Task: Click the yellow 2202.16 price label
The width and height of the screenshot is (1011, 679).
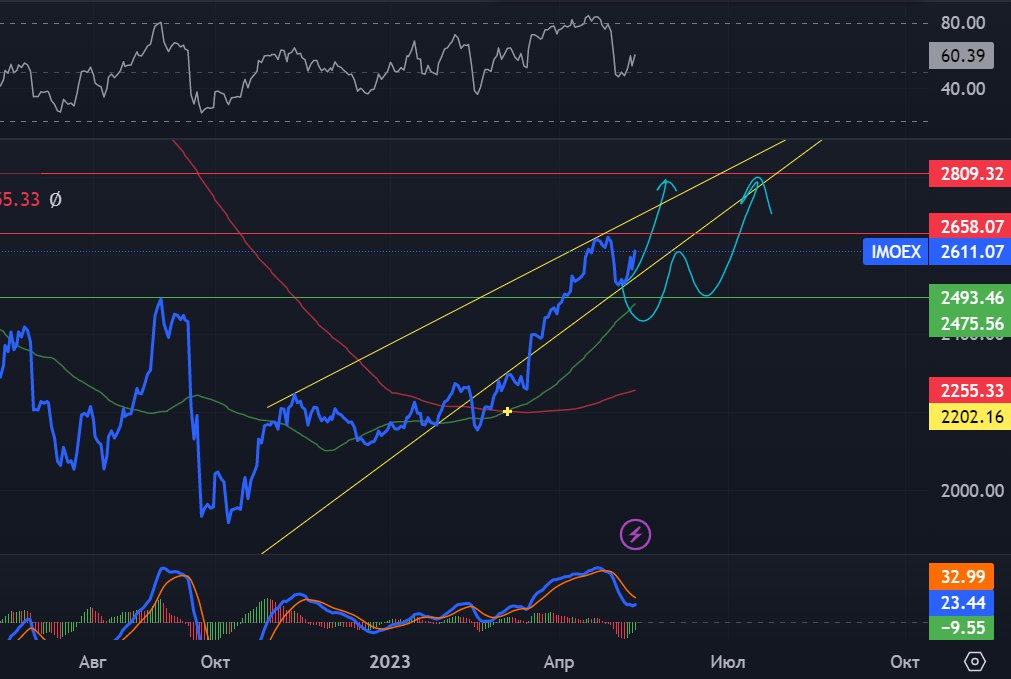Action: 966,417
